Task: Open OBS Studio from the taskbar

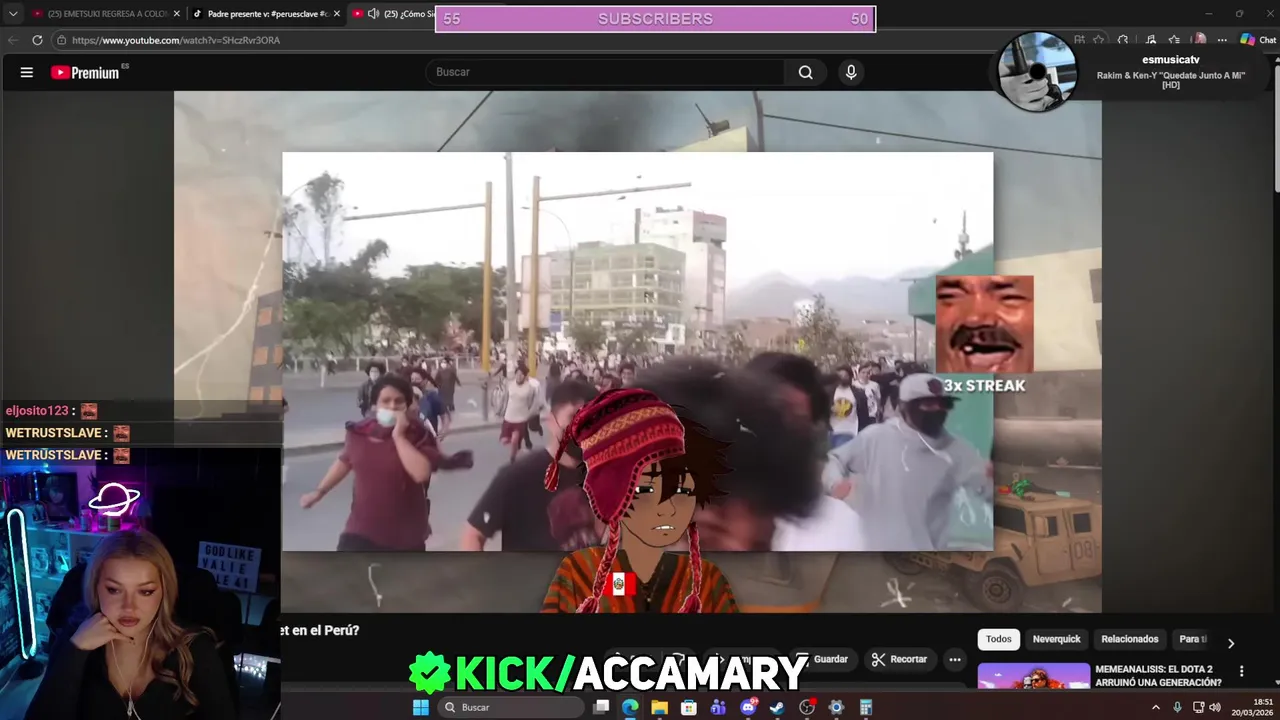Action: (807, 707)
